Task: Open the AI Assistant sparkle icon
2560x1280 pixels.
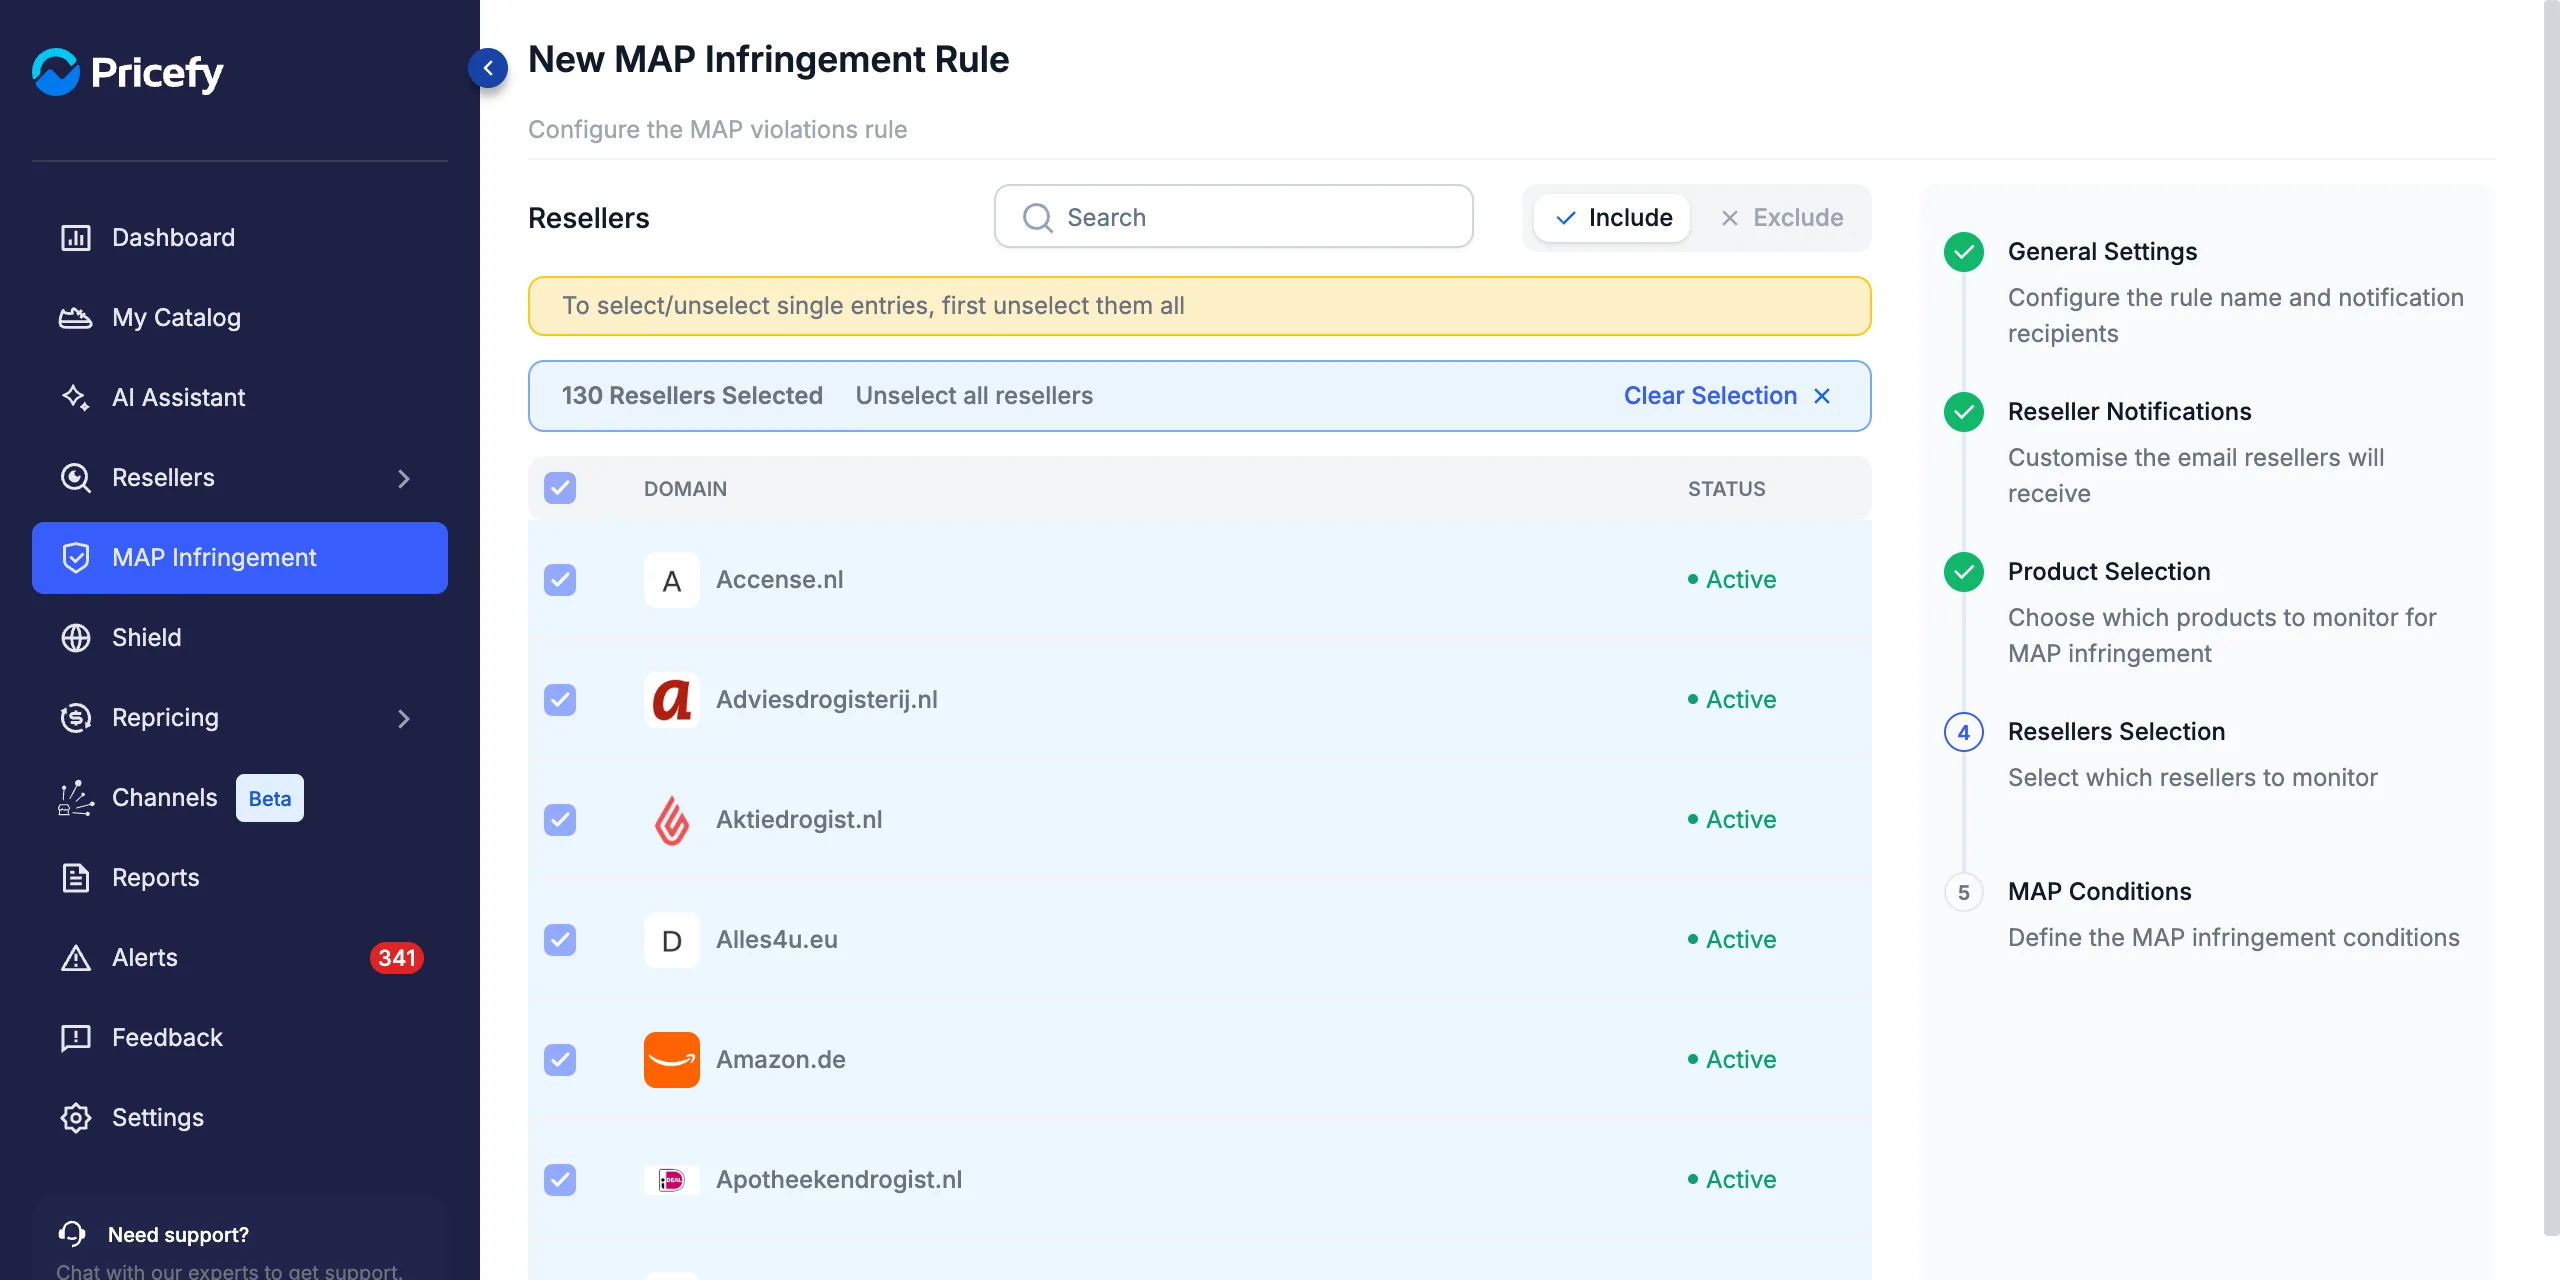Action: pyautogui.click(x=76, y=398)
